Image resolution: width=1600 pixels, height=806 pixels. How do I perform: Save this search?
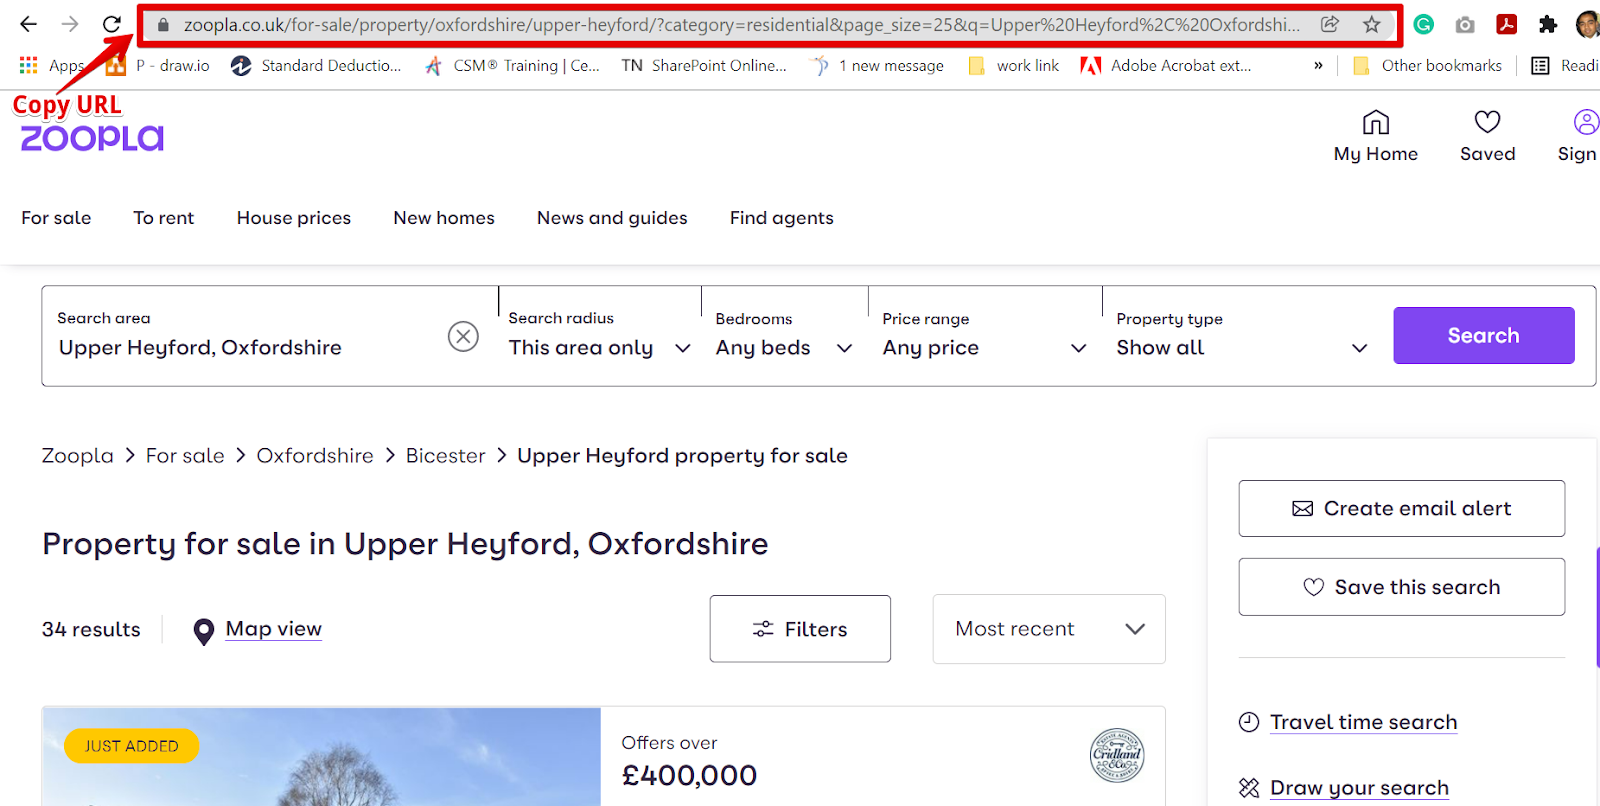[1402, 587]
